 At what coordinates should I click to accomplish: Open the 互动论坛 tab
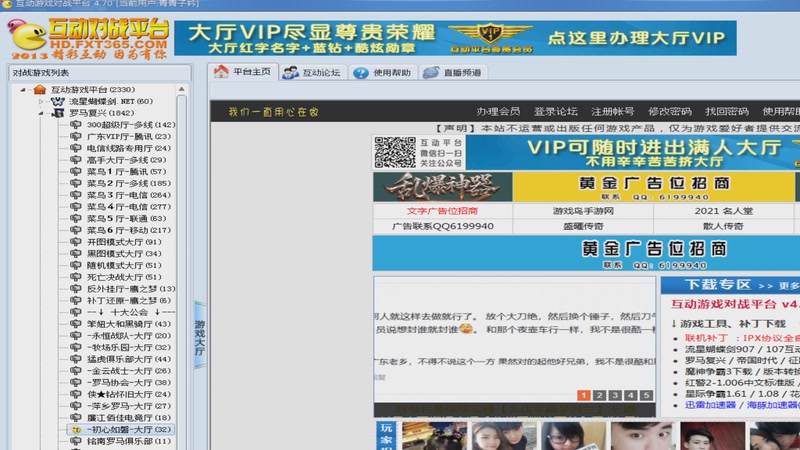313,72
